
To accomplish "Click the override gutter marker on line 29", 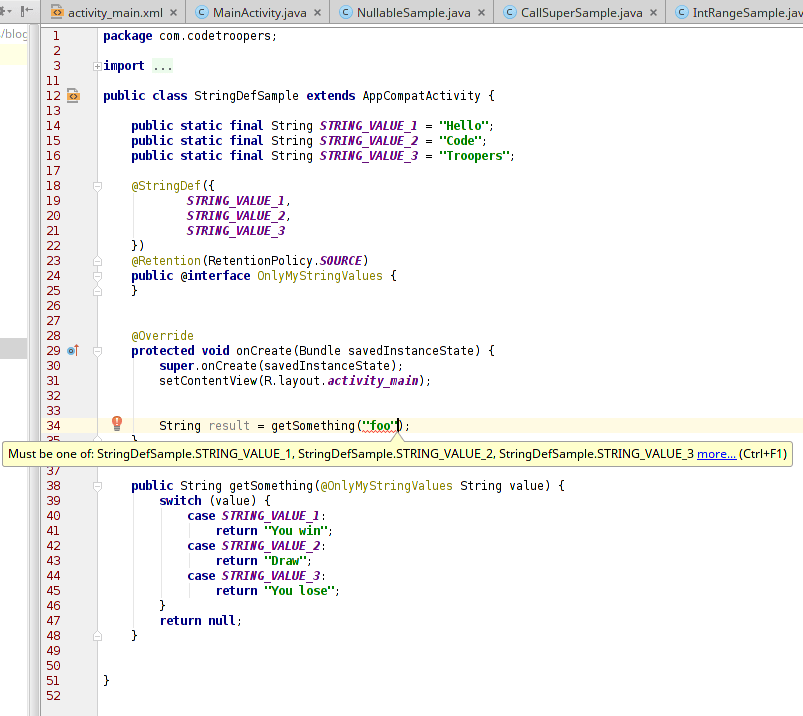I will 72,351.
